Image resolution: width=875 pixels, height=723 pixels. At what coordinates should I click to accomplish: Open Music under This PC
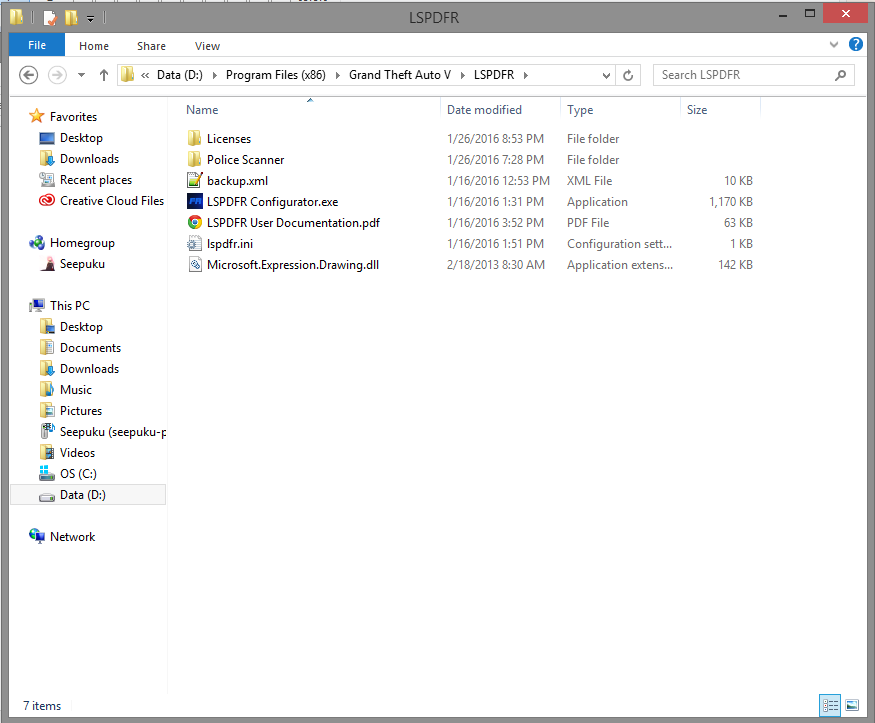tap(75, 389)
